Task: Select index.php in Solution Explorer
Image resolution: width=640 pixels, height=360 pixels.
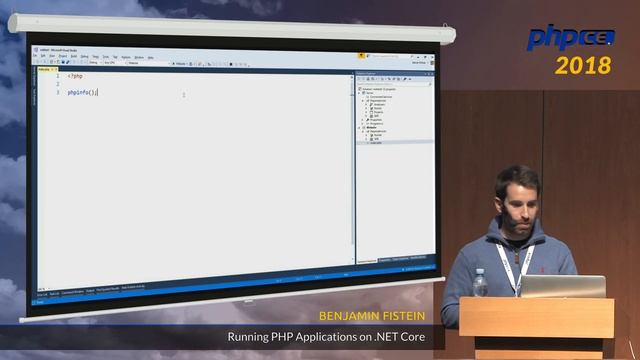Action: [376, 143]
